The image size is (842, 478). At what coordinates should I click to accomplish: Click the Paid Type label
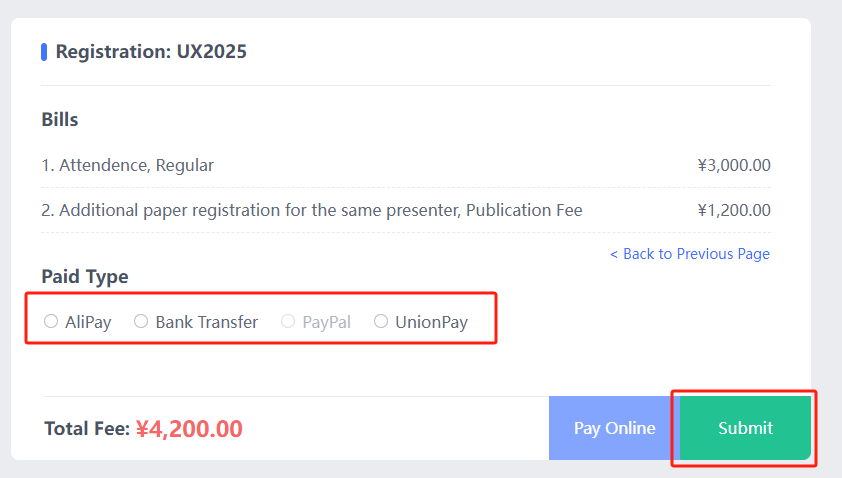click(x=85, y=277)
